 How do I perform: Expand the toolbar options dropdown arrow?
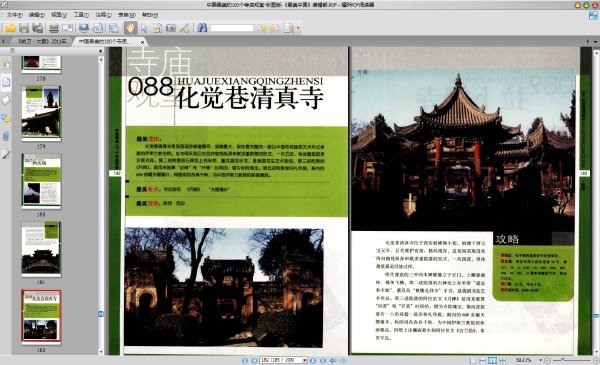coord(298,28)
